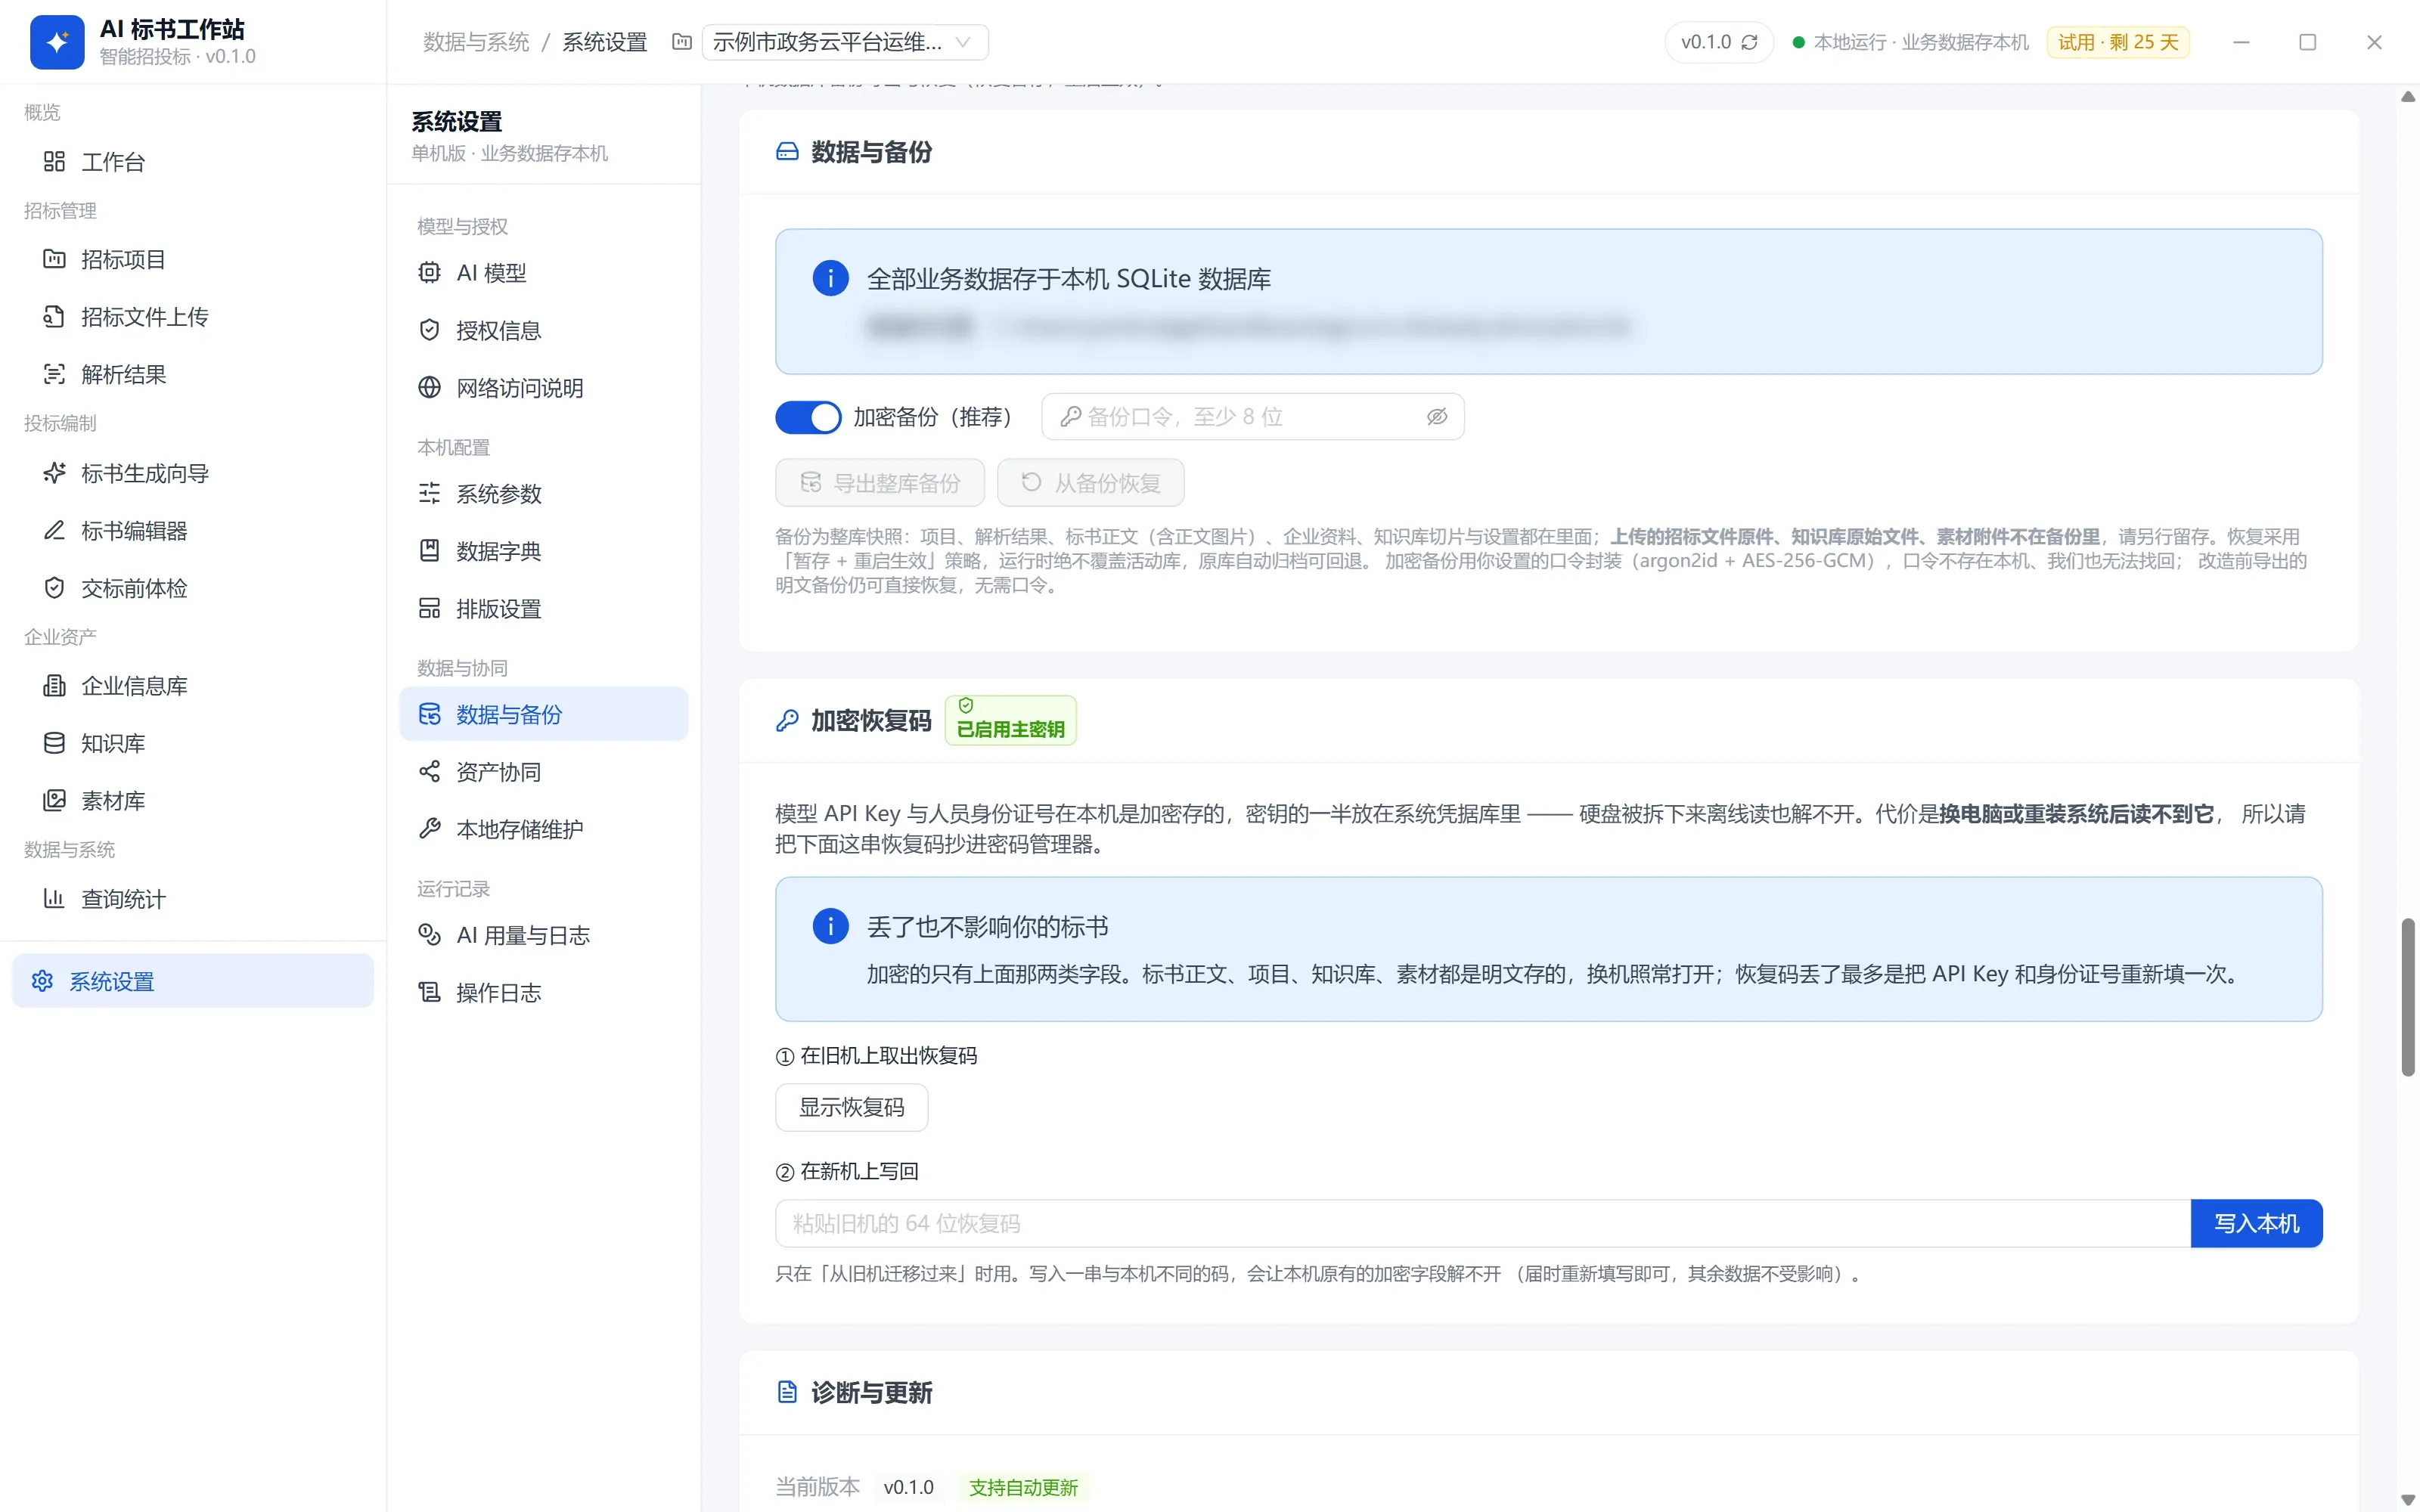Click the 已启用主密钥 status badge
Viewport: 2420px width, 1512px height.
(x=1010, y=720)
